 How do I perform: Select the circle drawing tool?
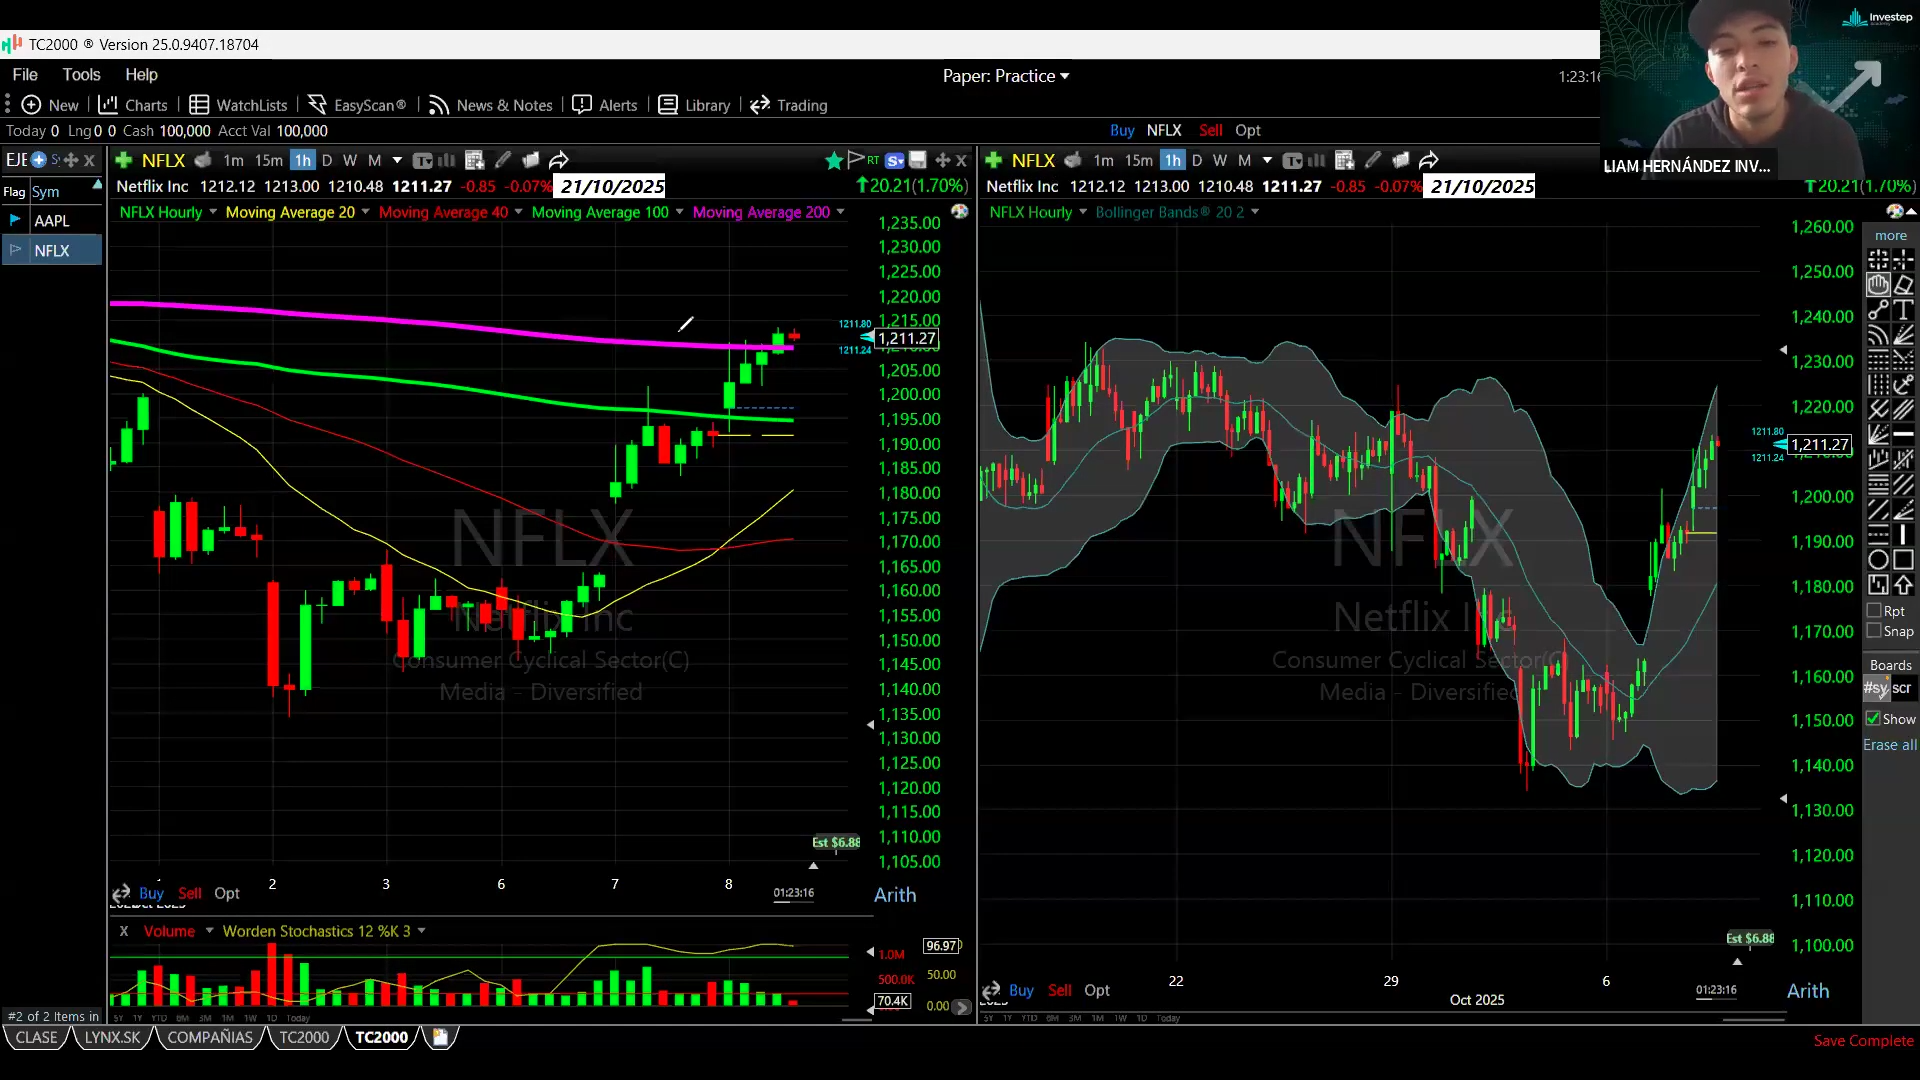click(1878, 560)
